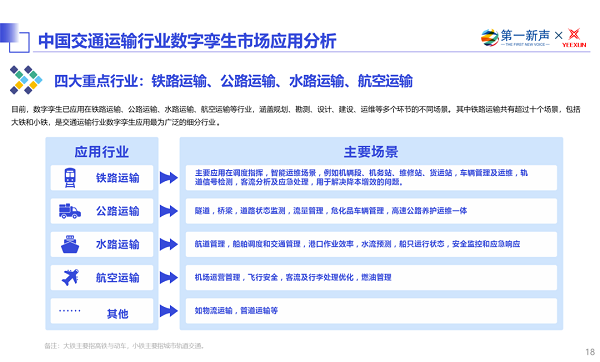This screenshot has width=600, height=362.
Task: Click the truck icon beside 公路运输
Action: (x=70, y=211)
